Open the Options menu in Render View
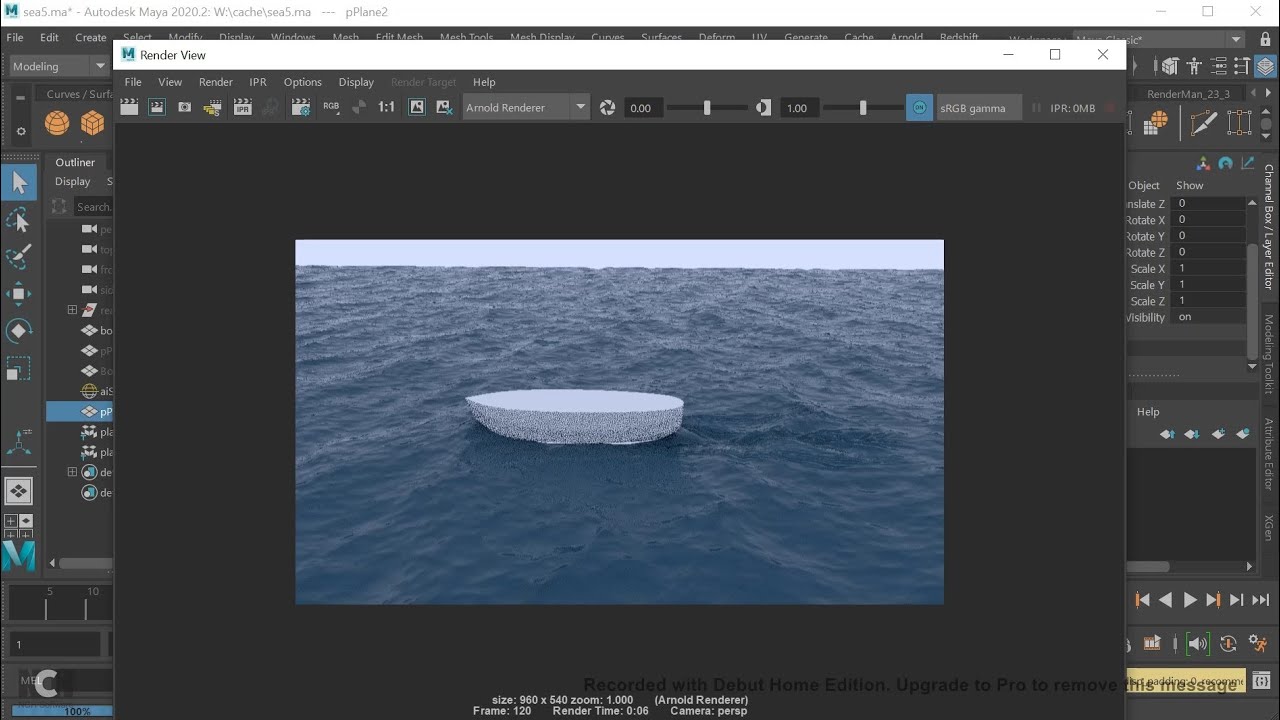This screenshot has height=720, width=1280. pos(302,82)
